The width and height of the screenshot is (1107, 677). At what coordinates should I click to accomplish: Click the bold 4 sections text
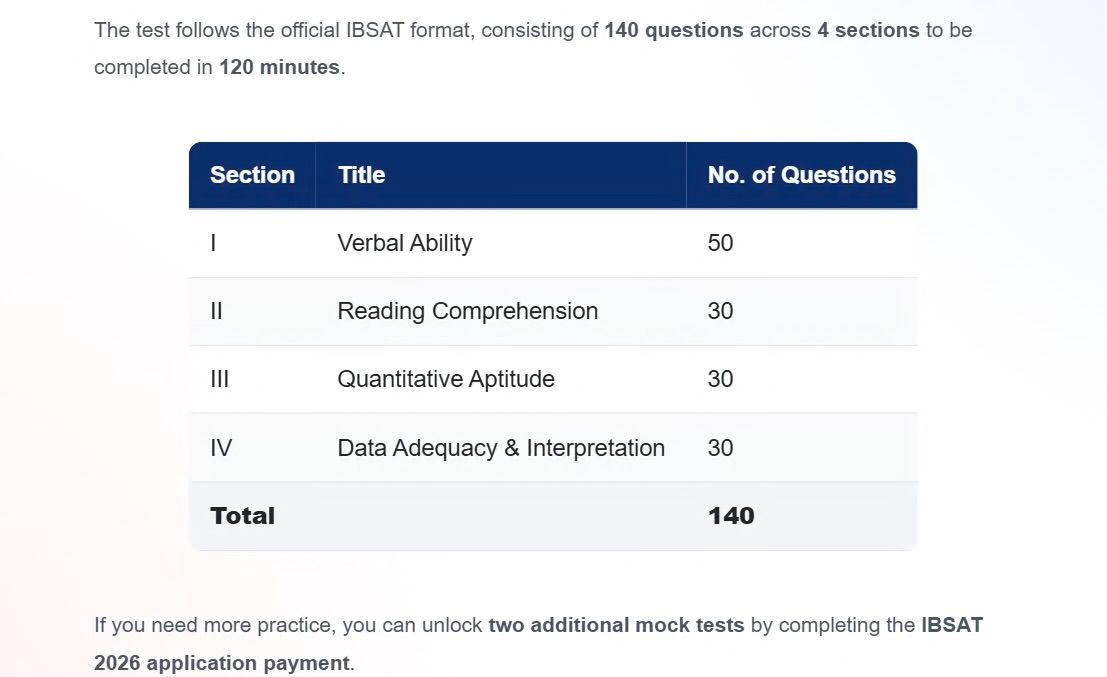868,30
